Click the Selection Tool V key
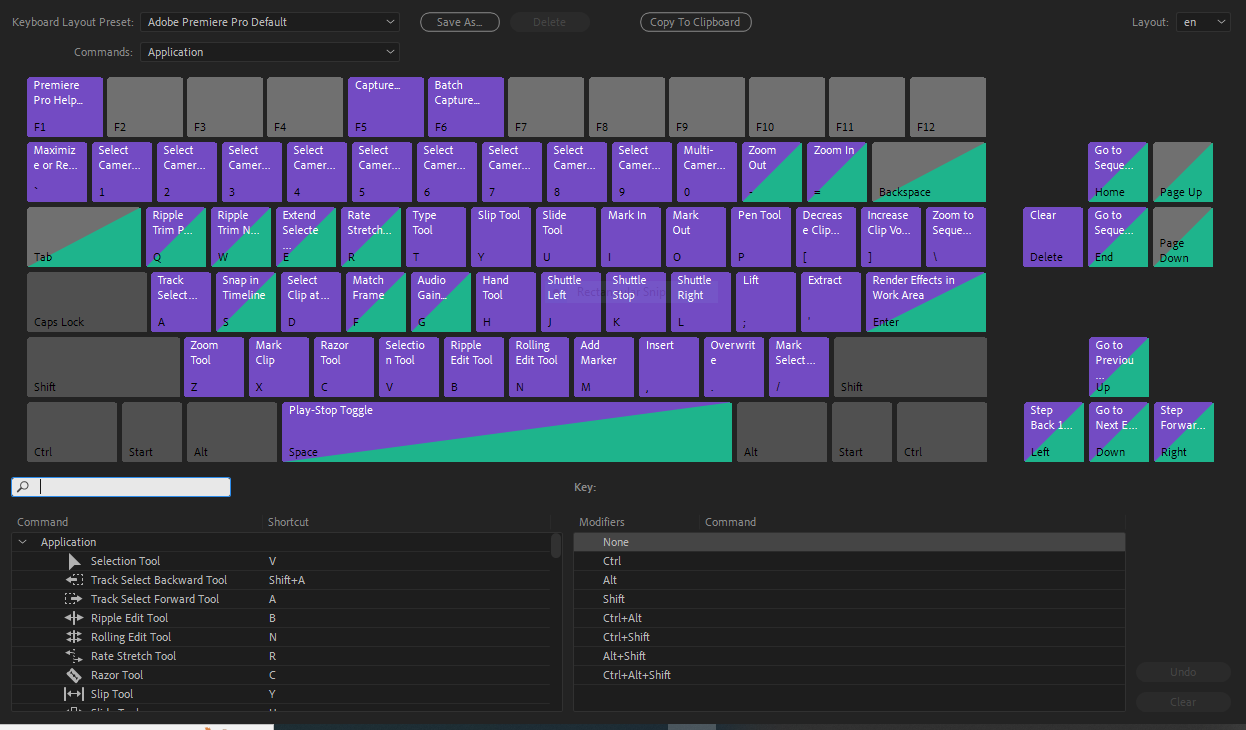The height and width of the screenshot is (730, 1246). tap(409, 367)
